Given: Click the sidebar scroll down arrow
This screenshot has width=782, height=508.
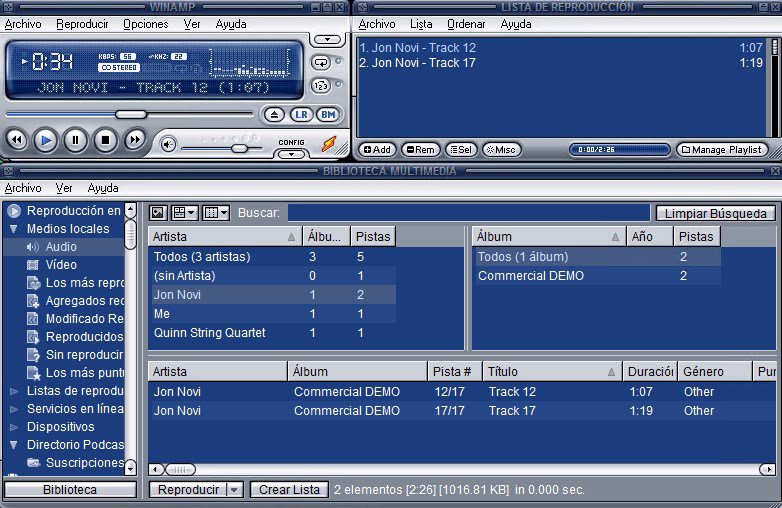Looking at the screenshot, I should point(130,468).
